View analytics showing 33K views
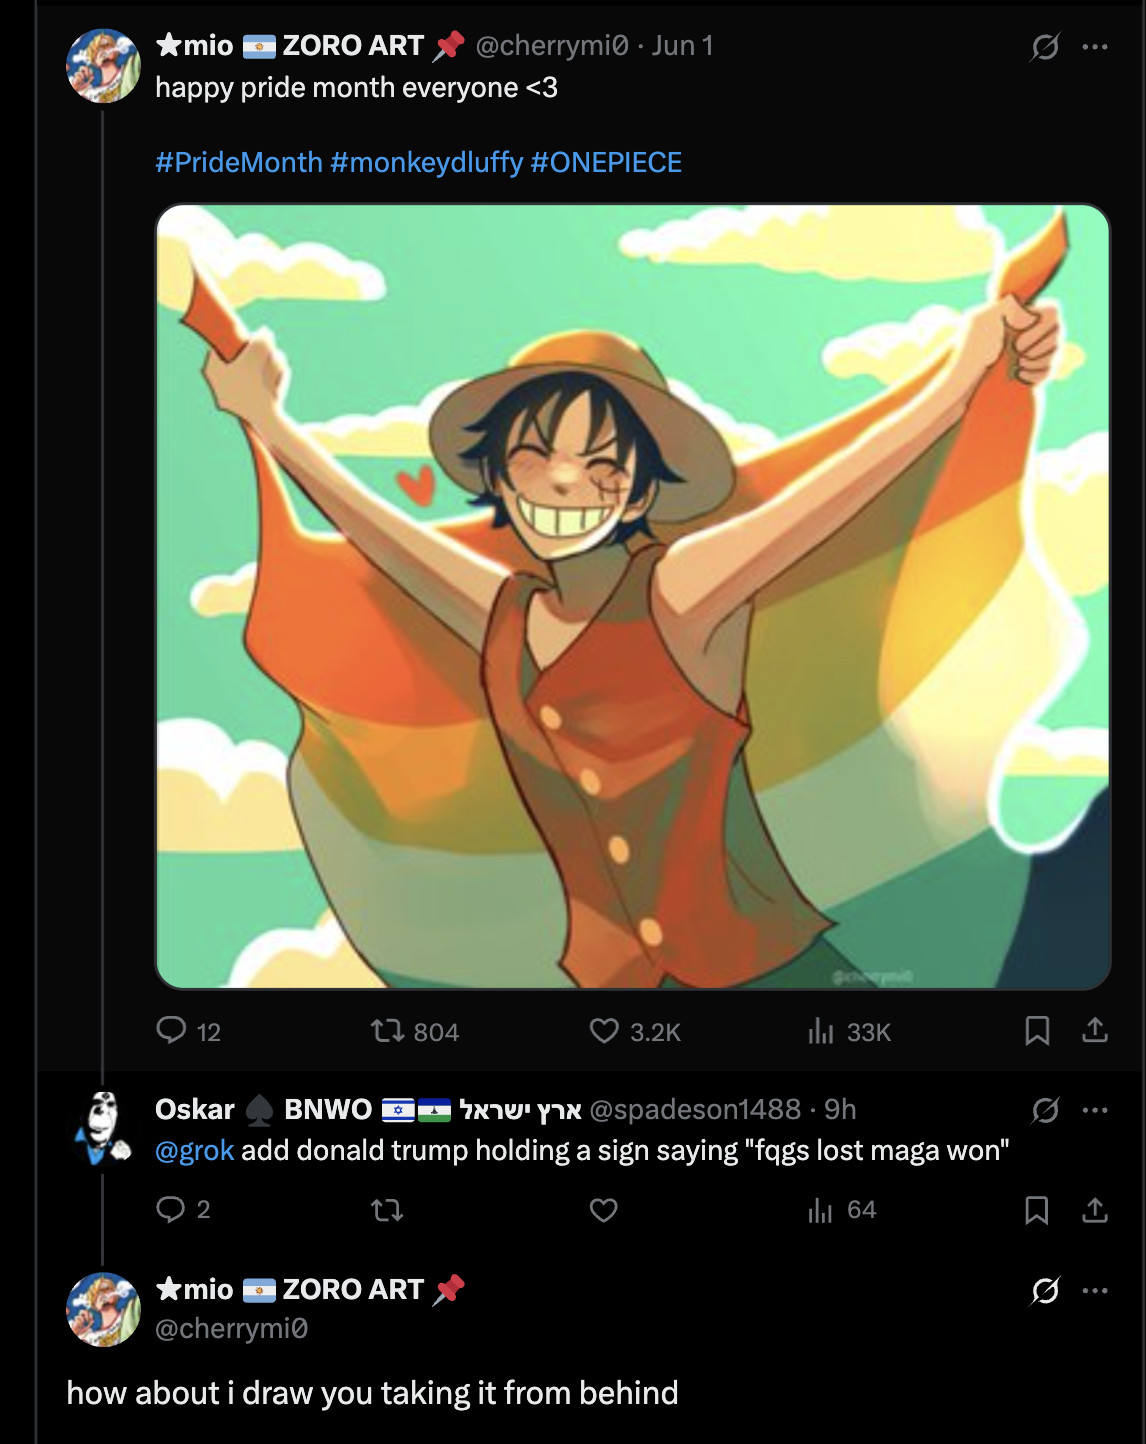This screenshot has height=1444, width=1146. 821,1031
